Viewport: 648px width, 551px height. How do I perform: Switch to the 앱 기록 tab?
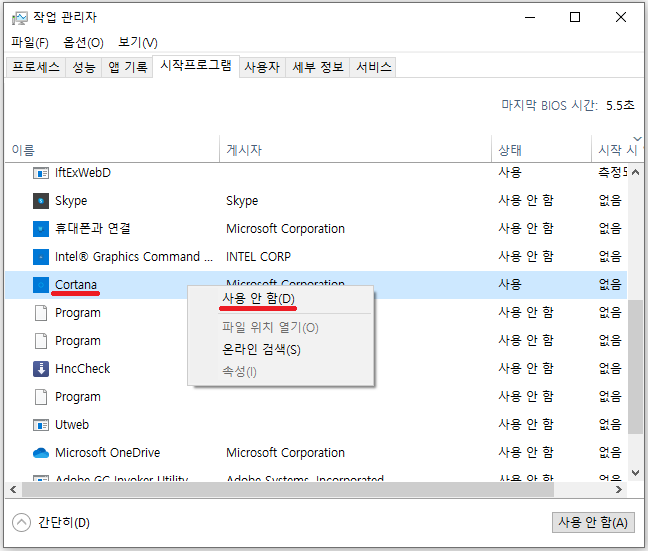pos(127,67)
